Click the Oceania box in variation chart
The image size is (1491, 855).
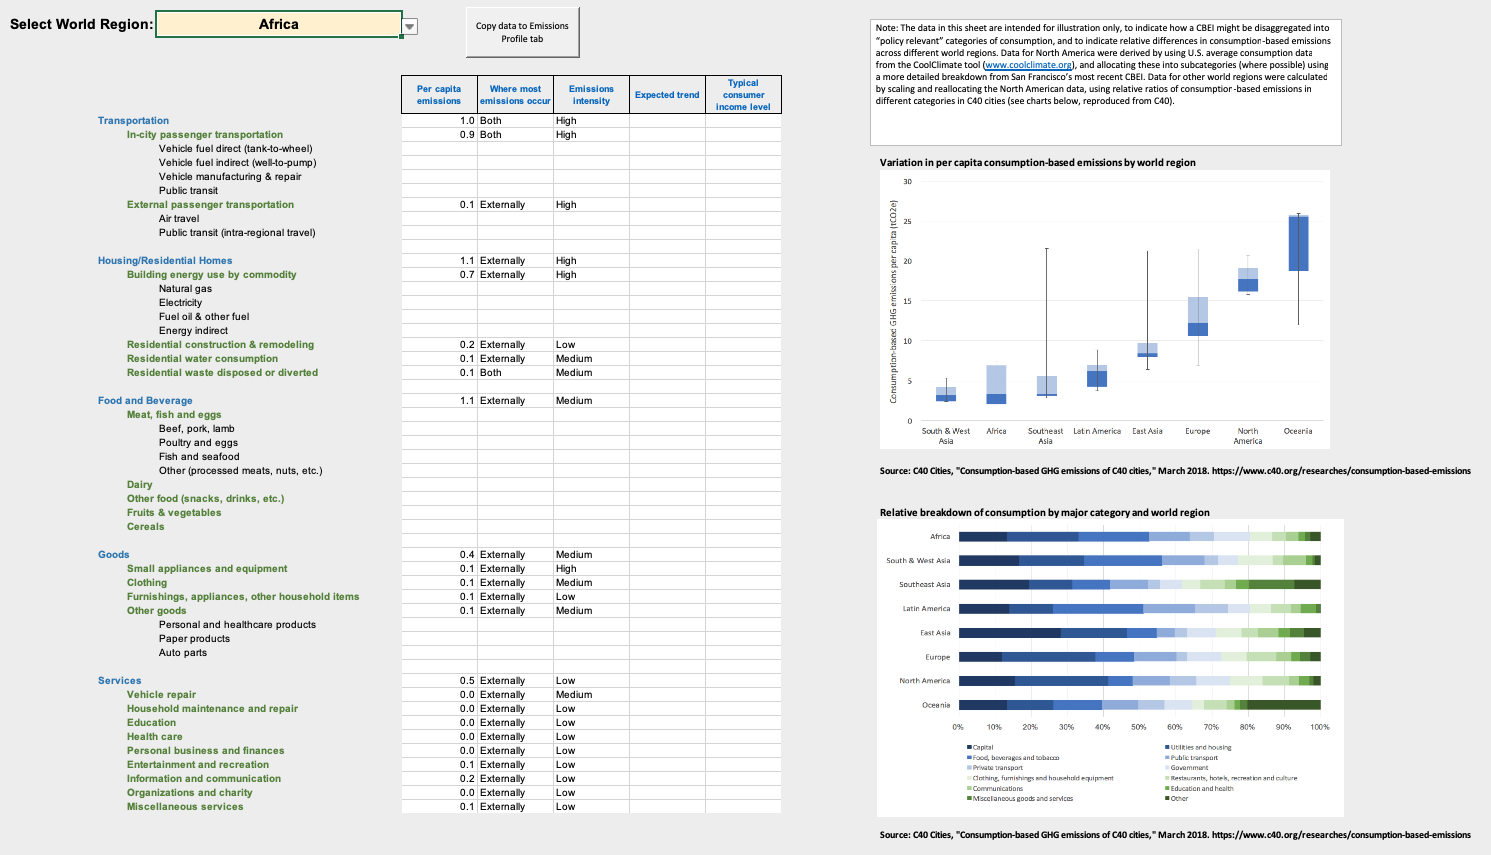pos(1298,243)
